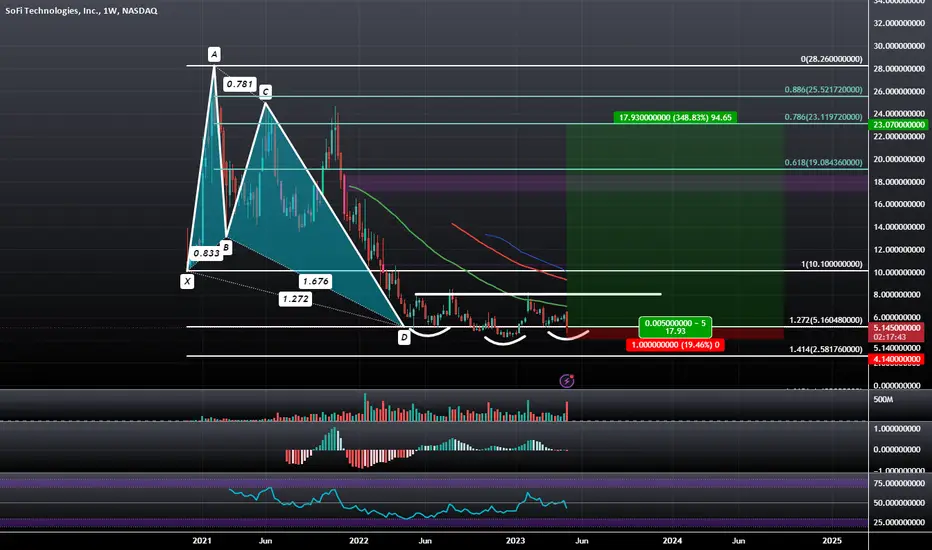
Task: Click the 8.000000000 price axis label
Action: pyautogui.click(x=899, y=295)
